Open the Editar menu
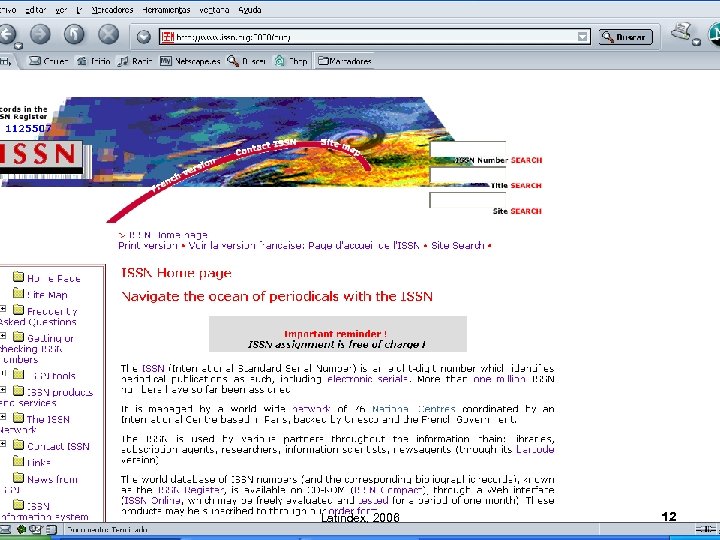 pyautogui.click(x=36, y=10)
